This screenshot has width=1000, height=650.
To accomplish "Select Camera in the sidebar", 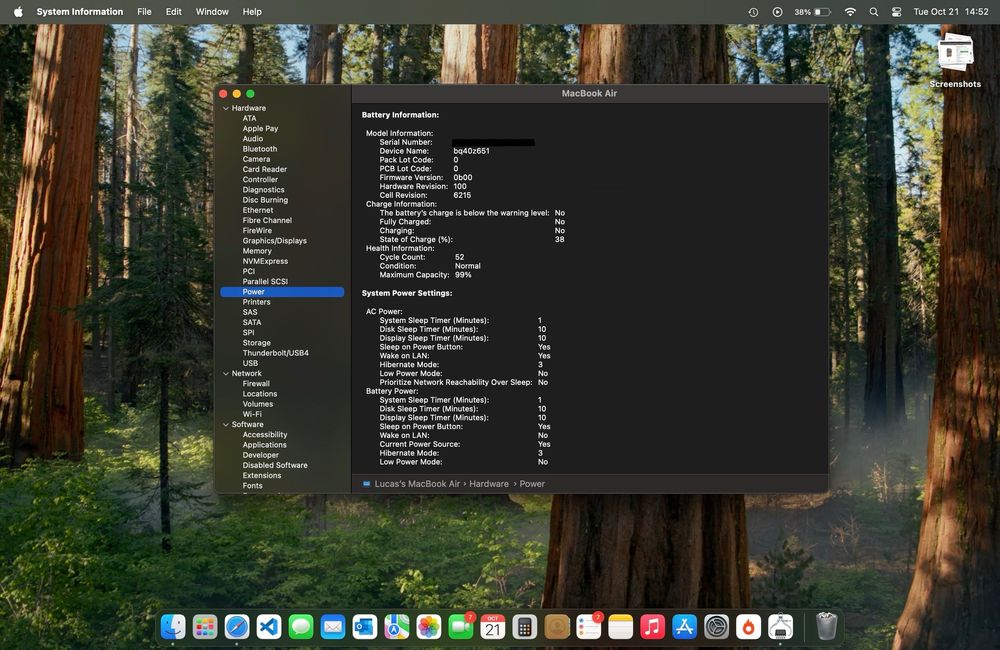I will point(256,159).
